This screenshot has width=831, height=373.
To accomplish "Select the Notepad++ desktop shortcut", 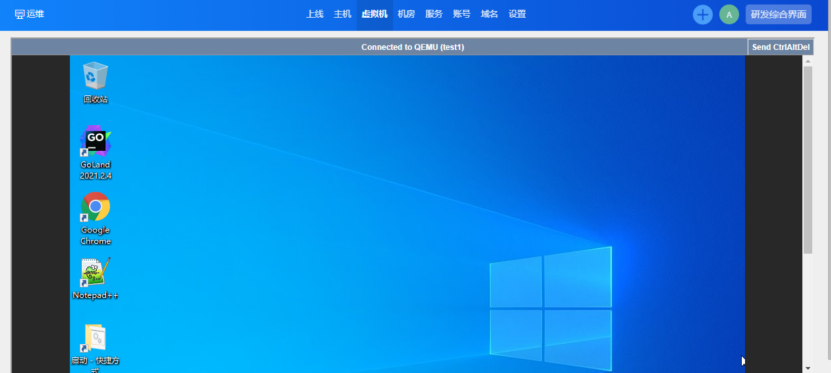I will point(95,279).
